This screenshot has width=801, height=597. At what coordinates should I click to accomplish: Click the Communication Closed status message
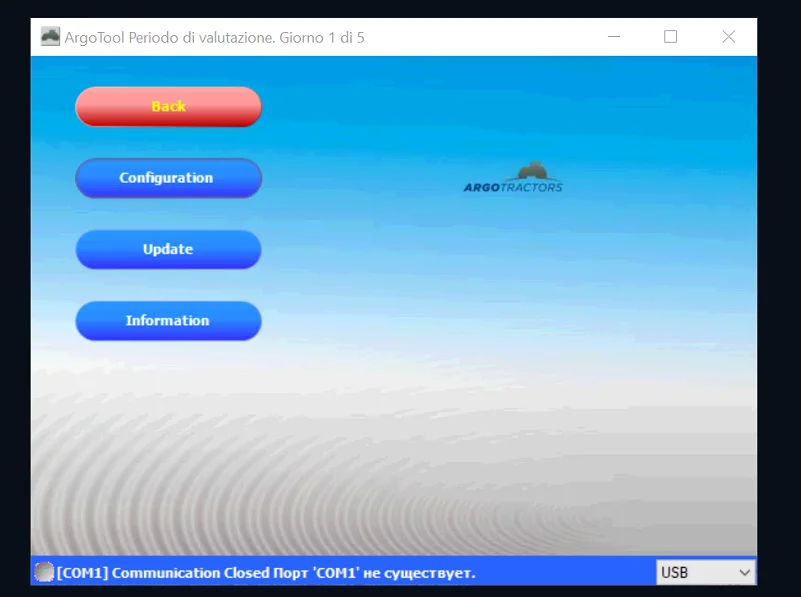191,573
